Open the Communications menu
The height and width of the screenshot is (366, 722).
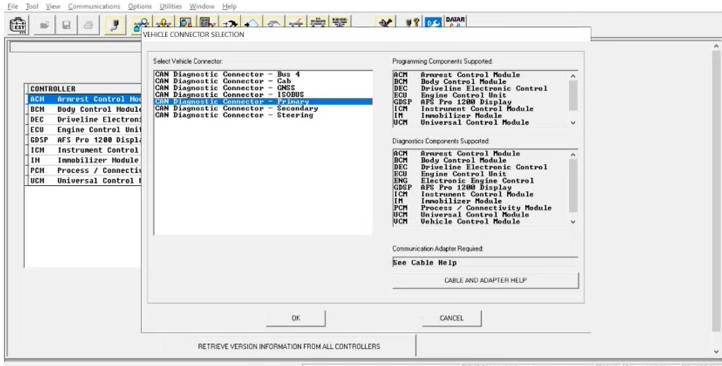point(94,6)
